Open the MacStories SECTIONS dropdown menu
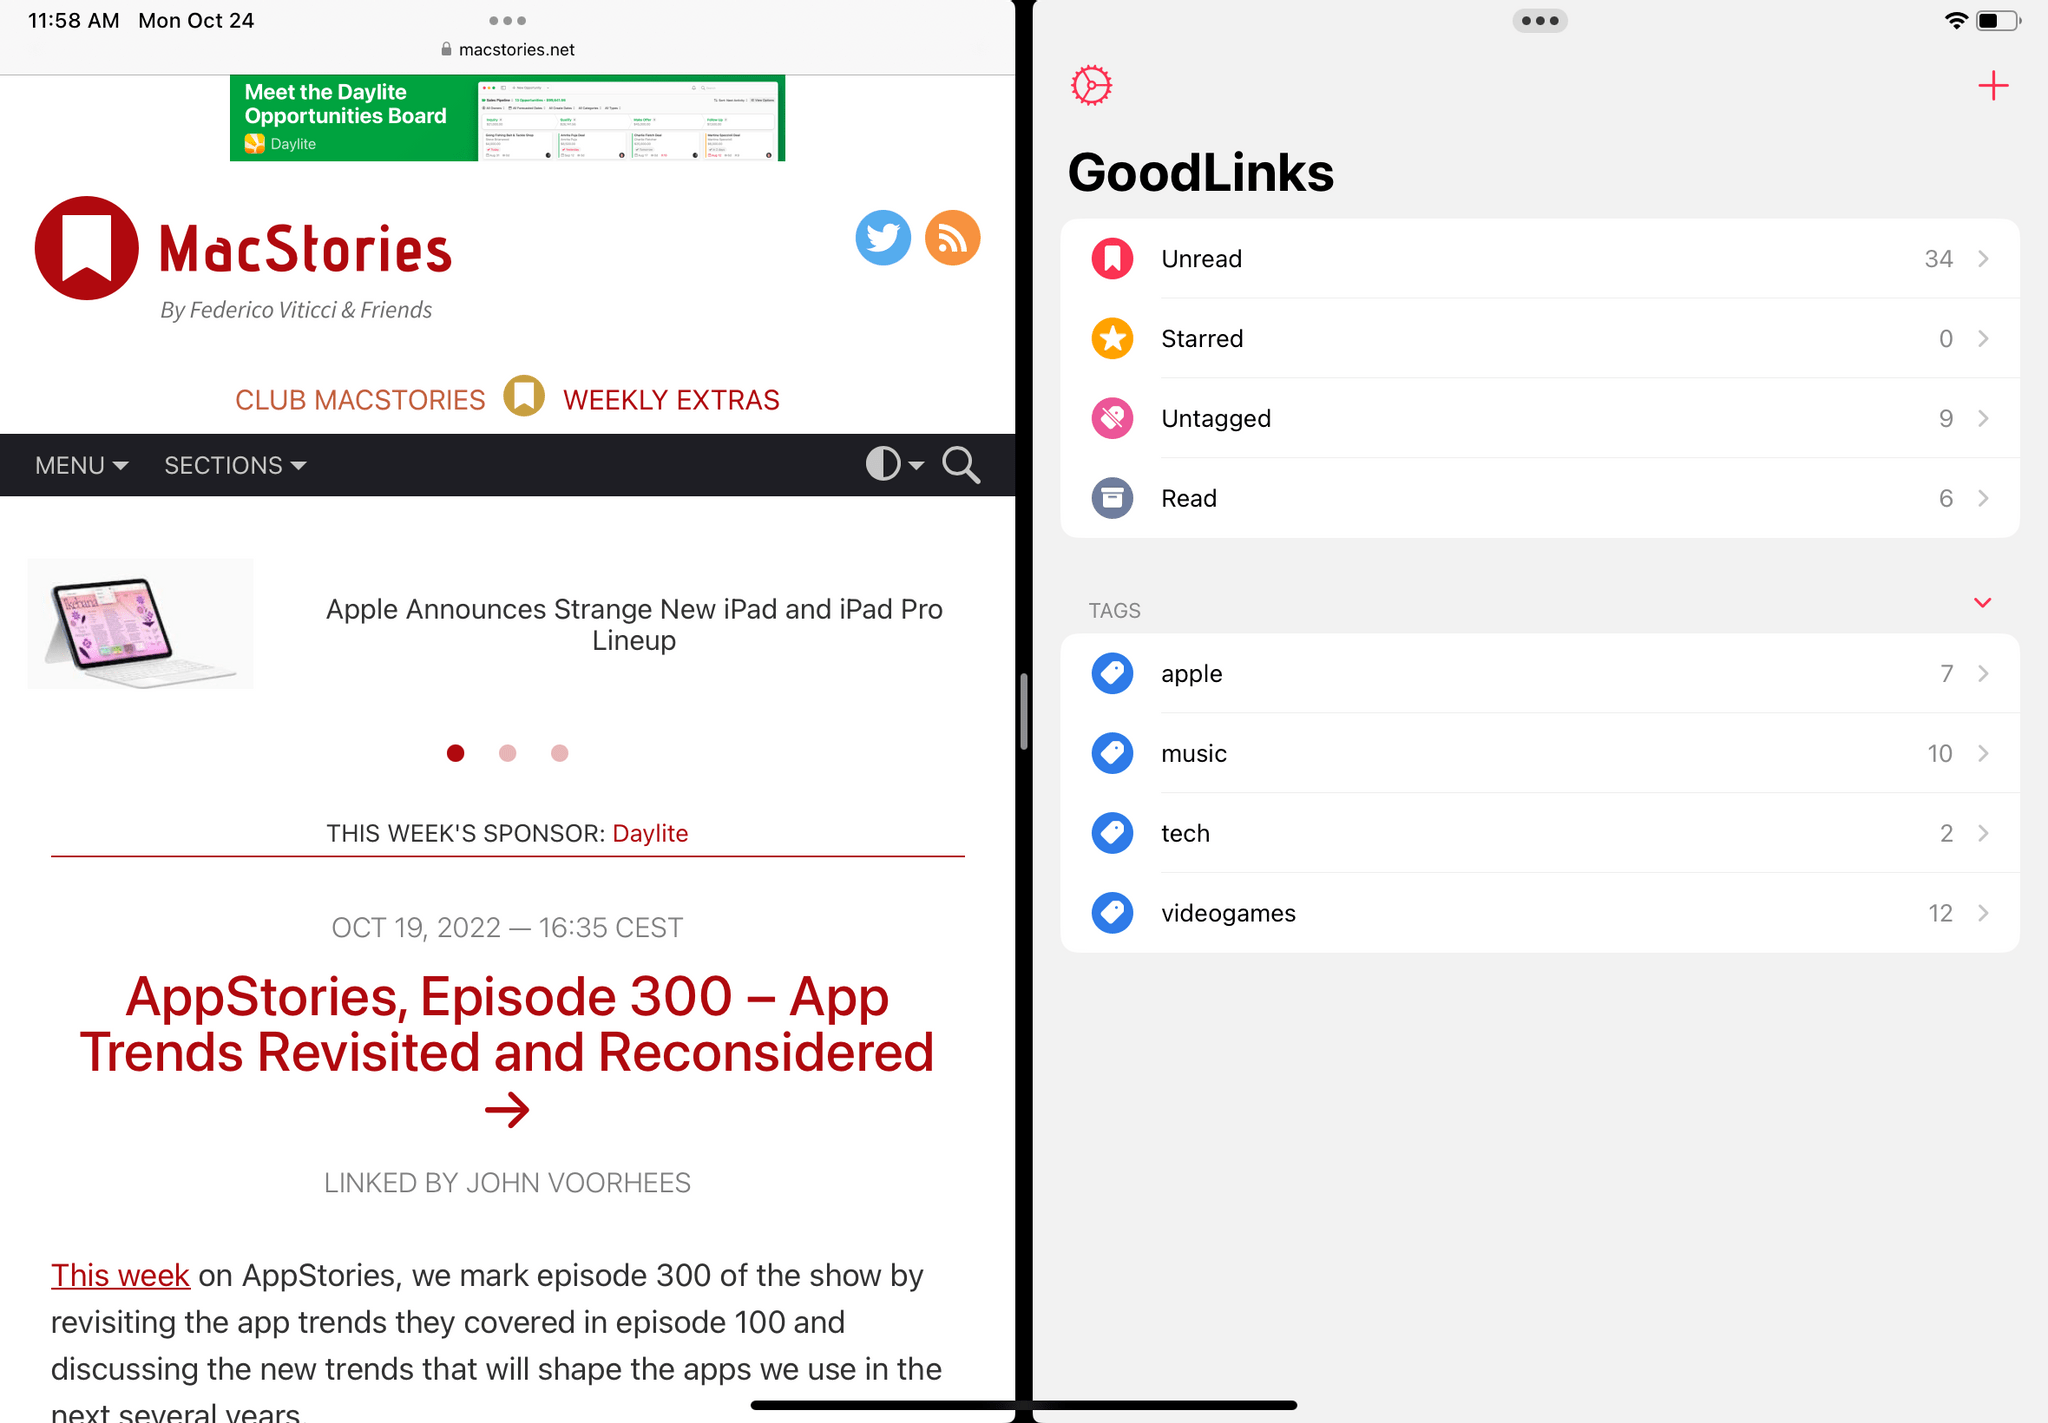 [x=235, y=464]
